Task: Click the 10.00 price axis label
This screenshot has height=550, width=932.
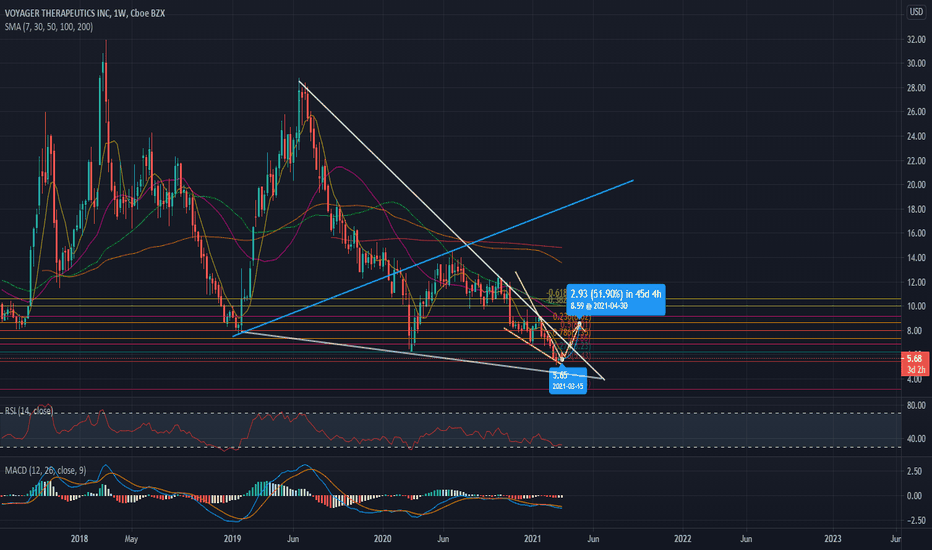Action: click(916, 306)
